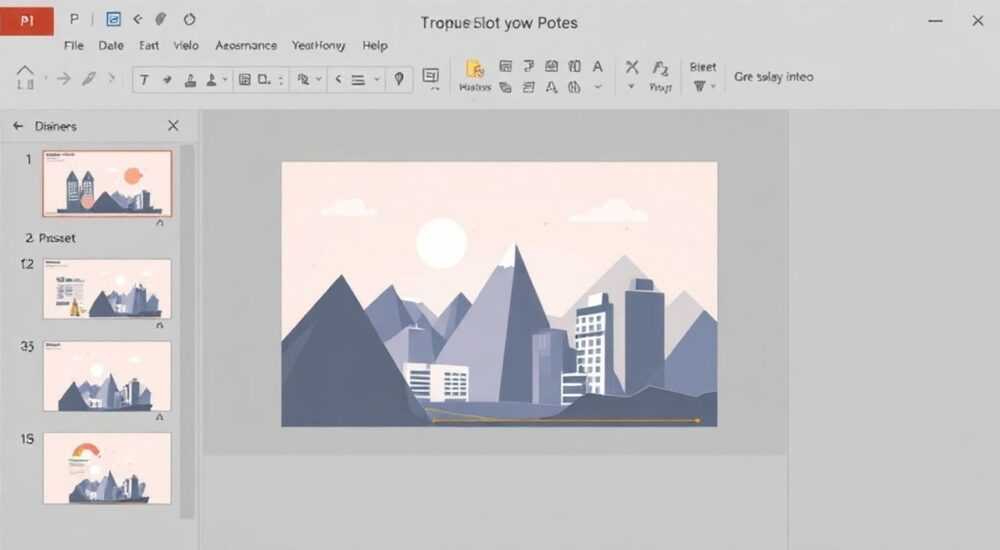This screenshot has height=550, width=1000.
Task: Open dropdown arrow next to lines icon
Action: pyautogui.click(x=377, y=80)
